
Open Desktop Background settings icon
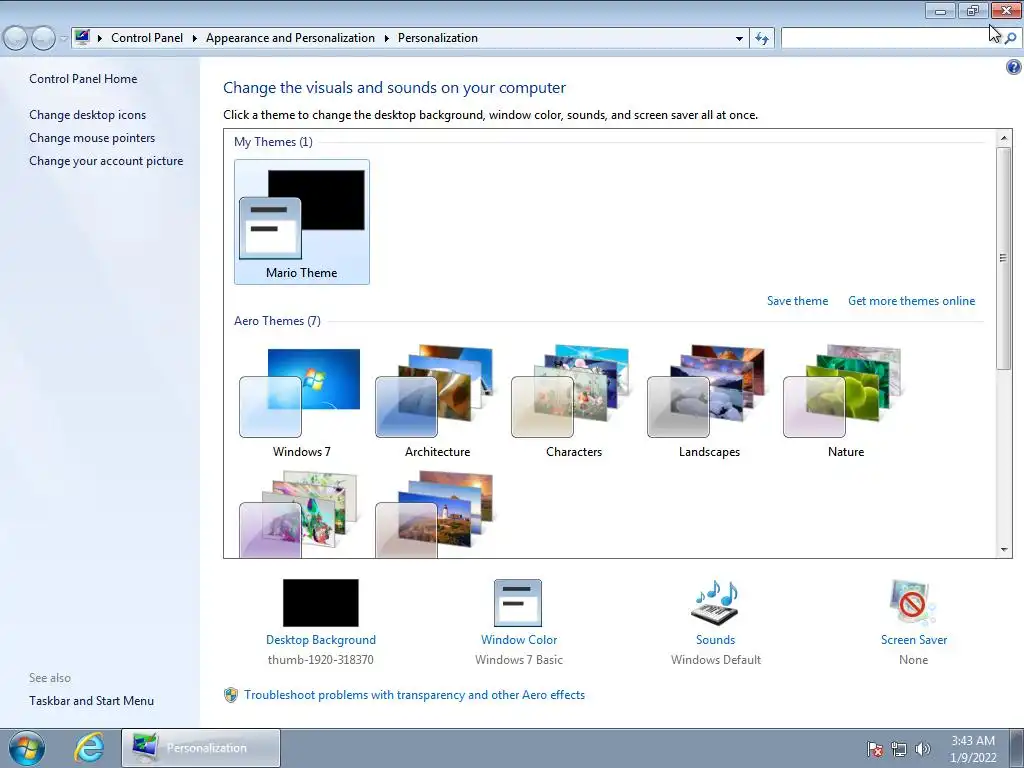[x=321, y=603]
